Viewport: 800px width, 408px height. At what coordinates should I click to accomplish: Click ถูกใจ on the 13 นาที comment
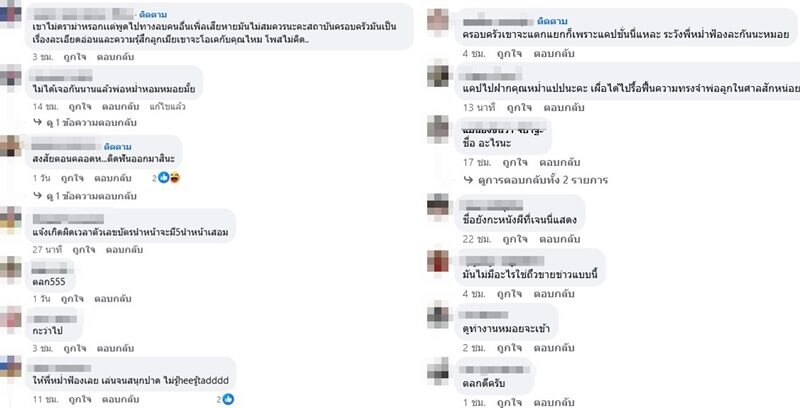pyautogui.click(x=519, y=108)
